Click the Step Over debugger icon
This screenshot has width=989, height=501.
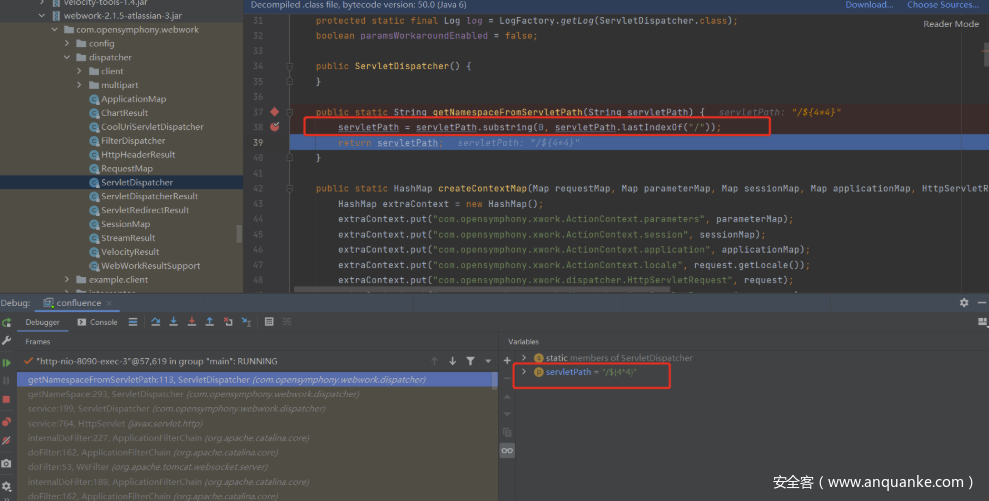tap(155, 322)
